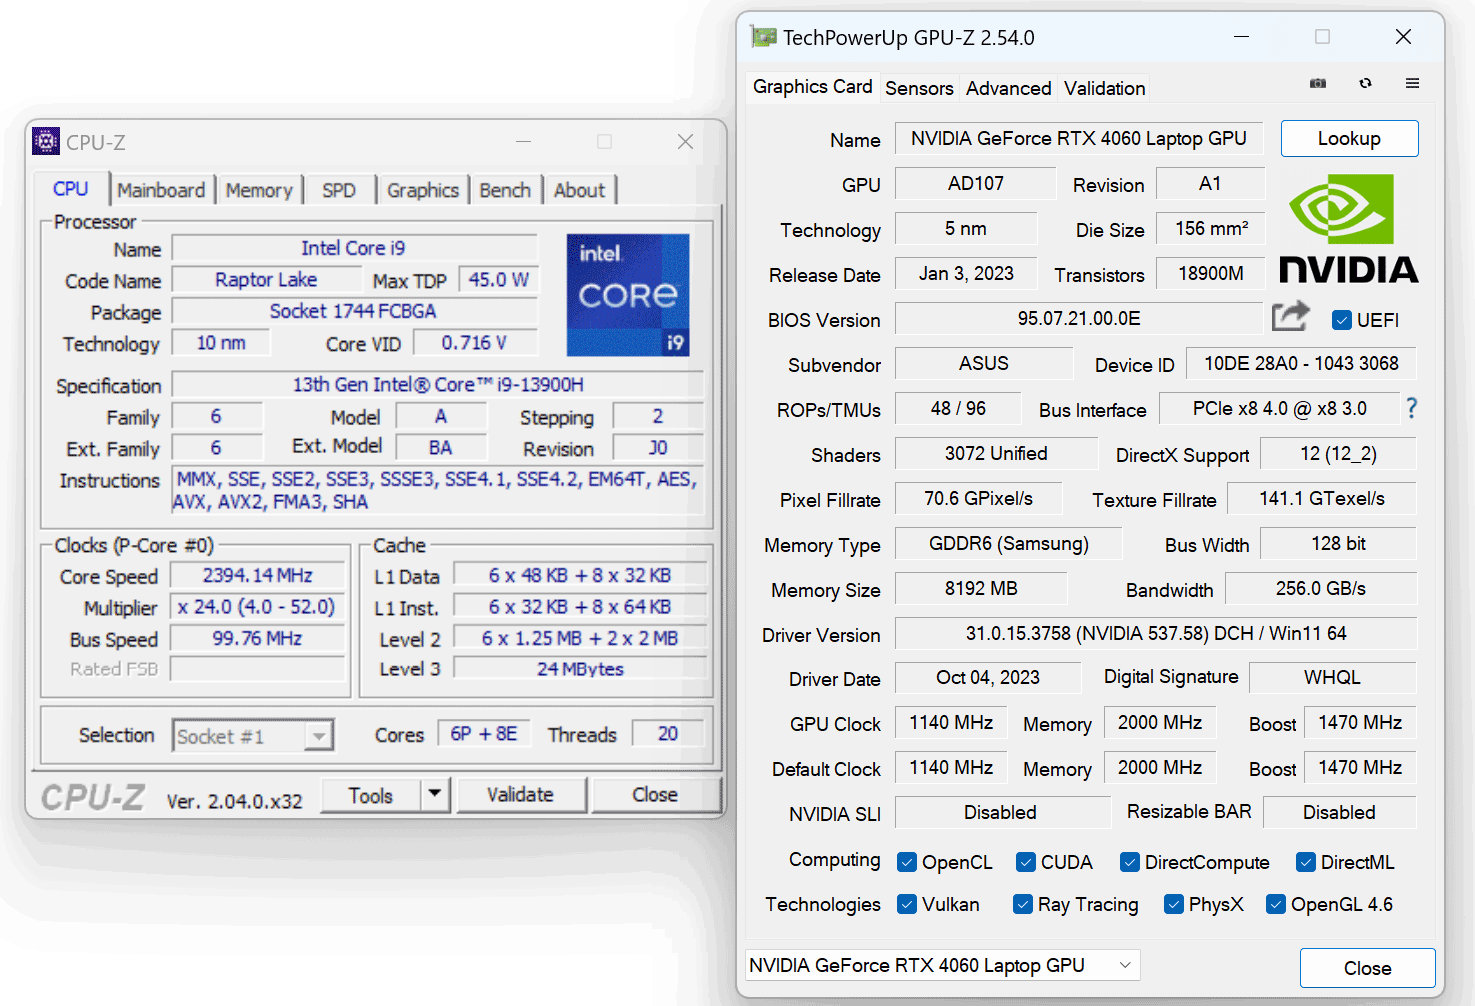Image resolution: width=1475 pixels, height=1006 pixels.
Task: Toggle the CUDA checkbox
Action: [1026, 862]
